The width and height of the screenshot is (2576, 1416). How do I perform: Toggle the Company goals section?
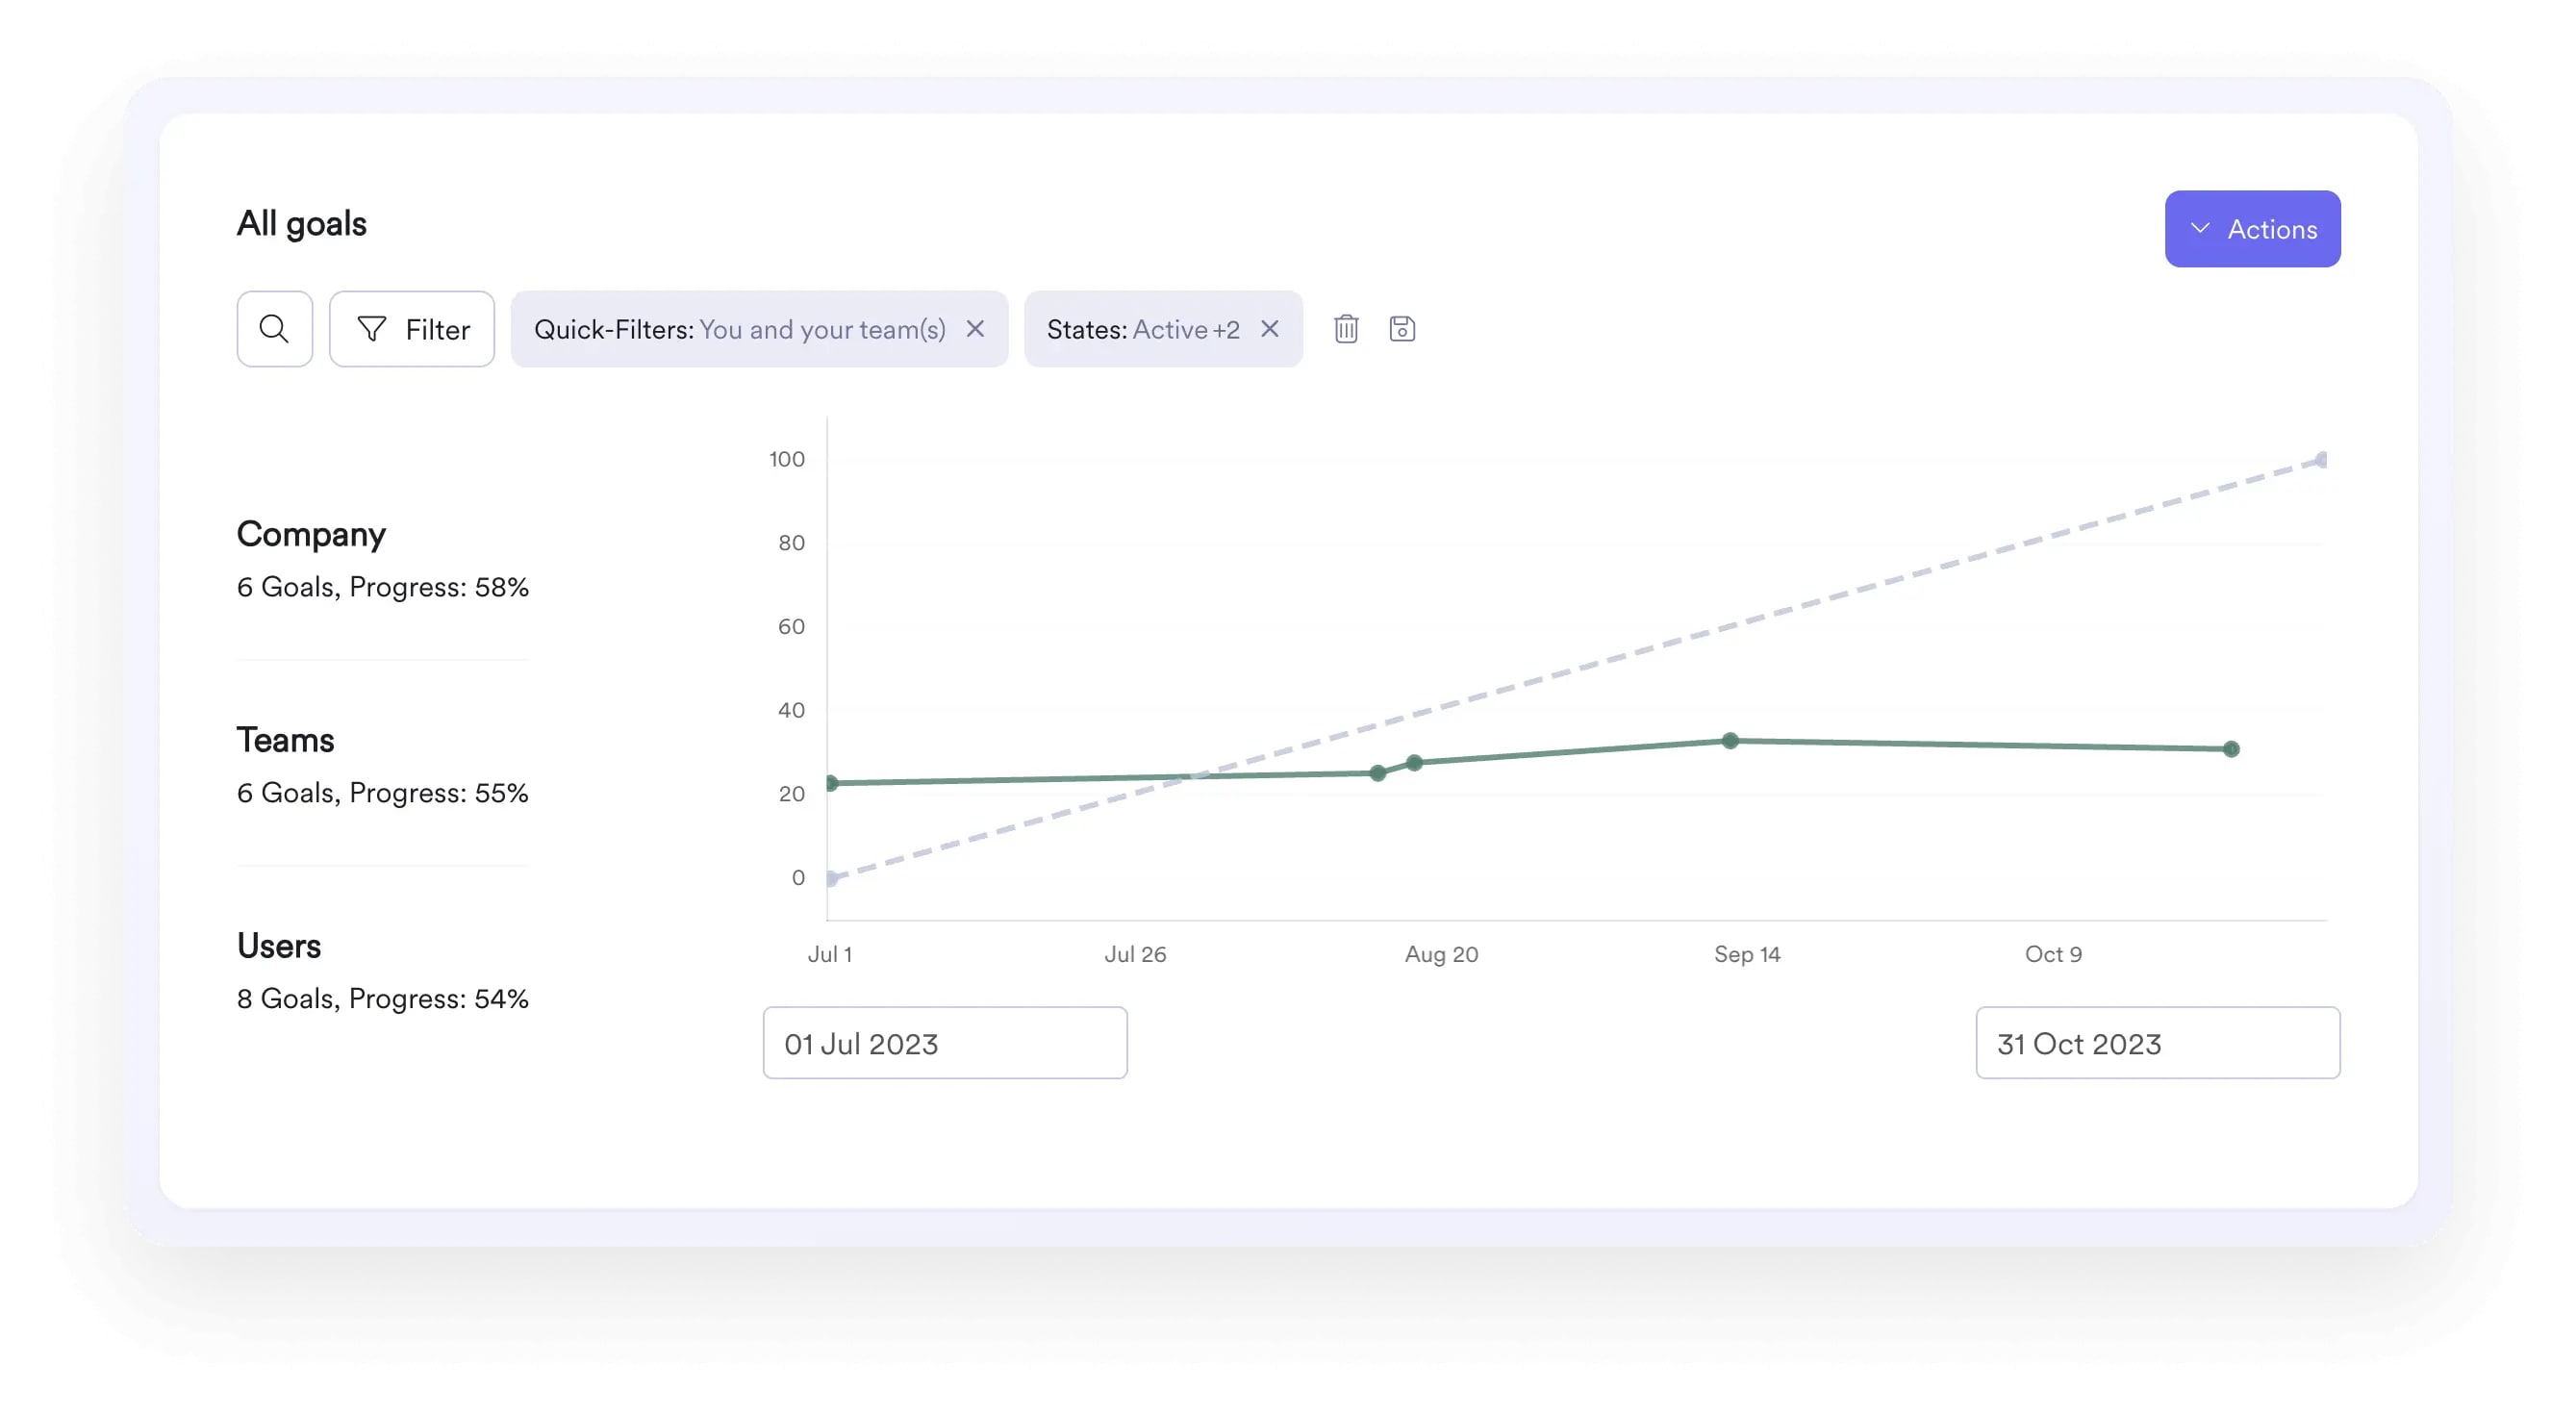(x=311, y=534)
